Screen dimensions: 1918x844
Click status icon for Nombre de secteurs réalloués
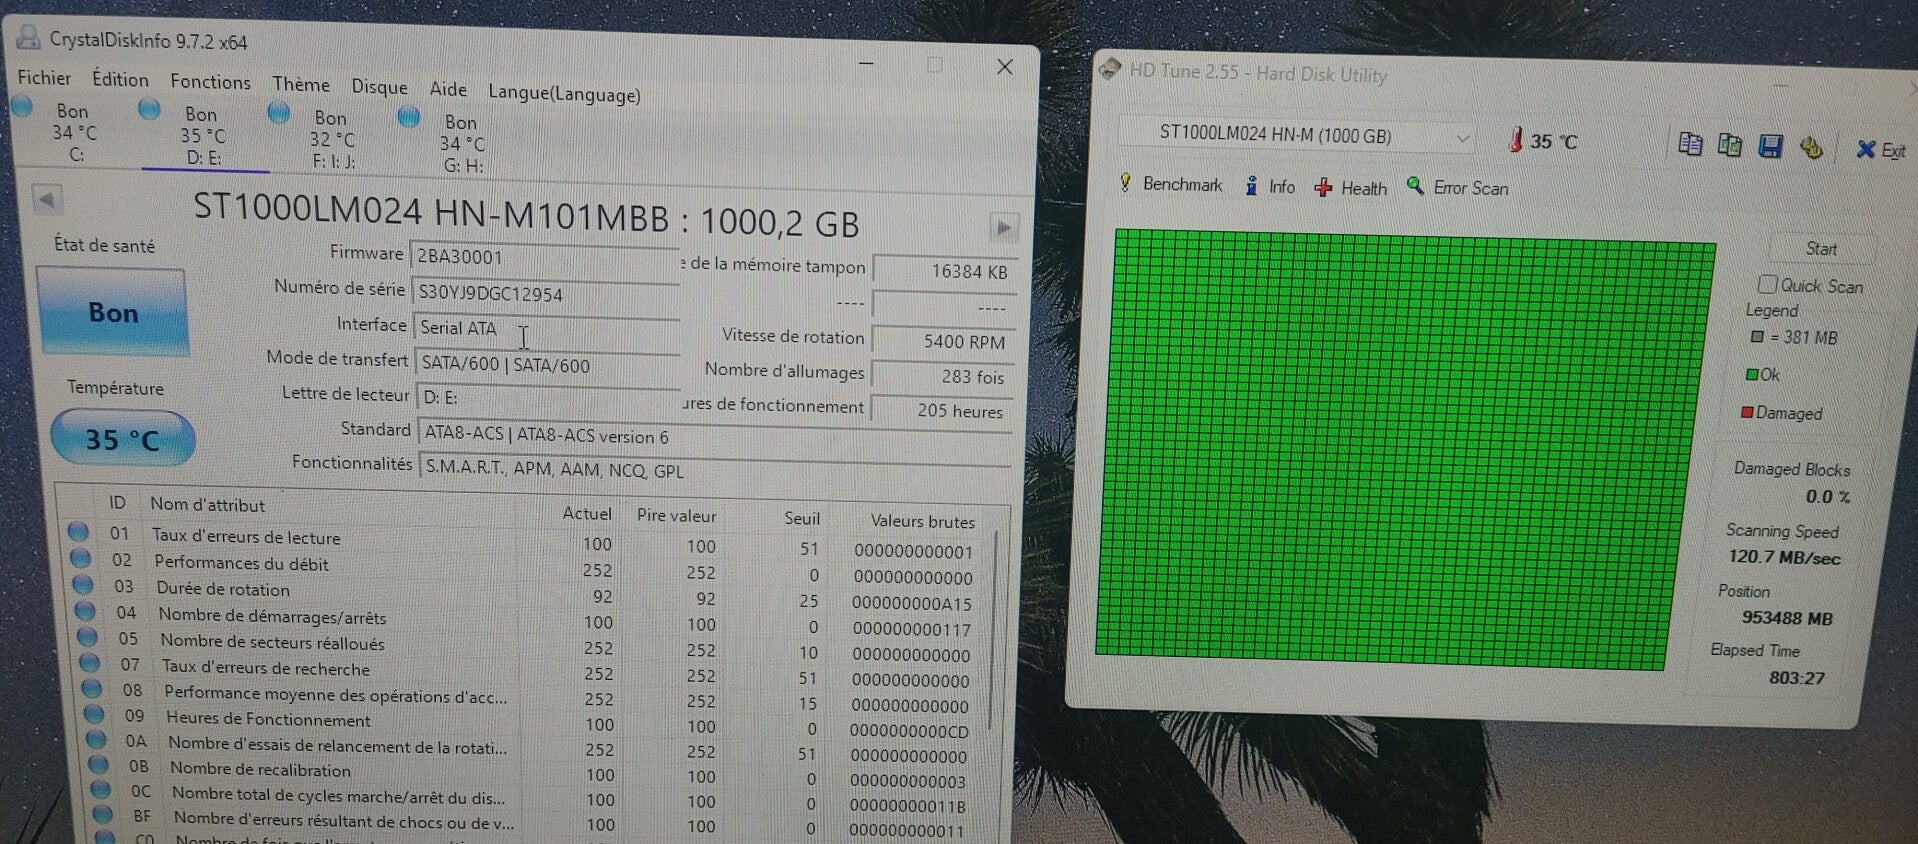pyautogui.click(x=88, y=636)
